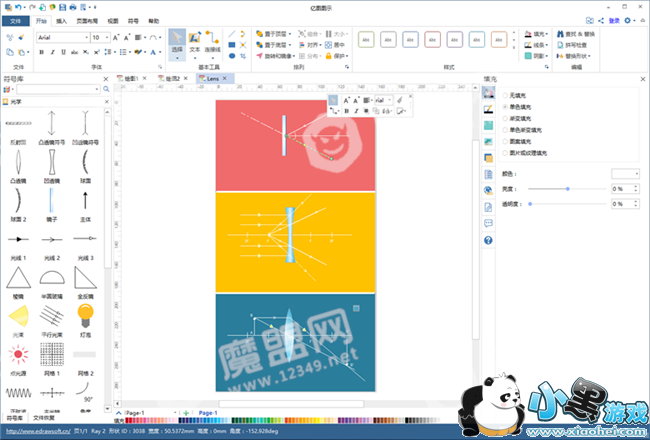This screenshot has width=650, height=440.
Task: Click the 登录 (Login) link
Action: pyautogui.click(x=614, y=20)
